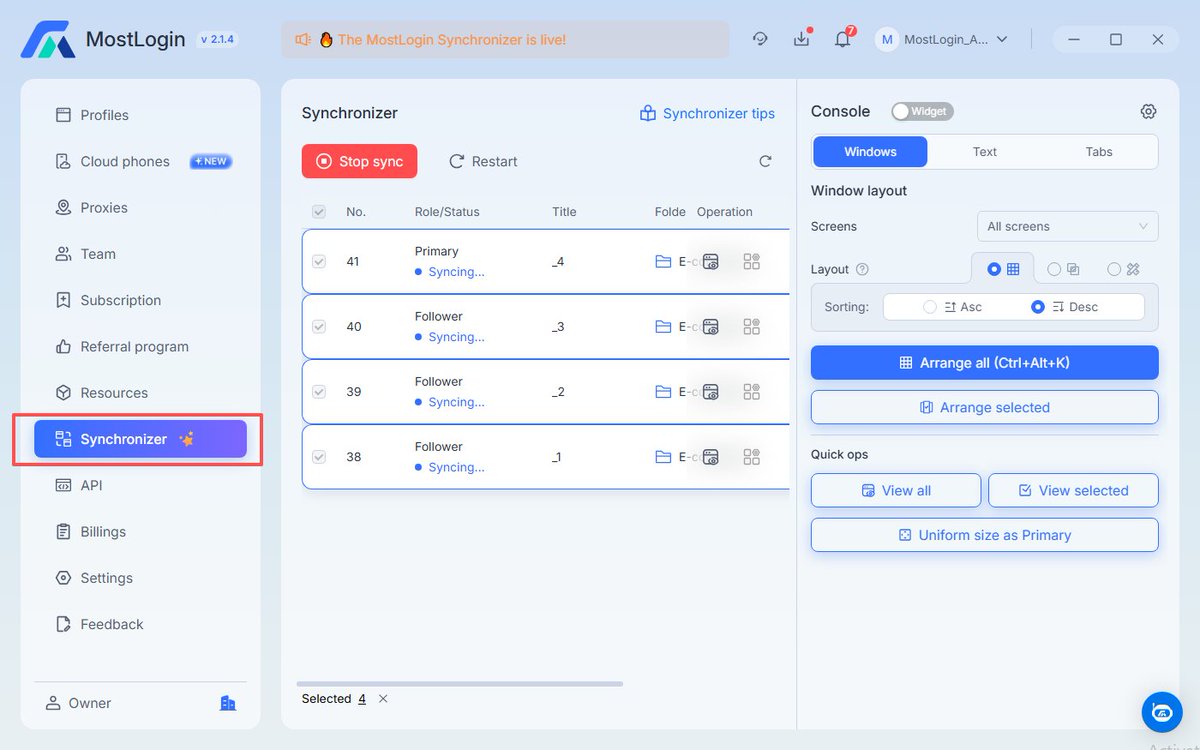Screen dimensions: 1200x750
Task: Switch to the Windows tab
Action: (x=870, y=152)
